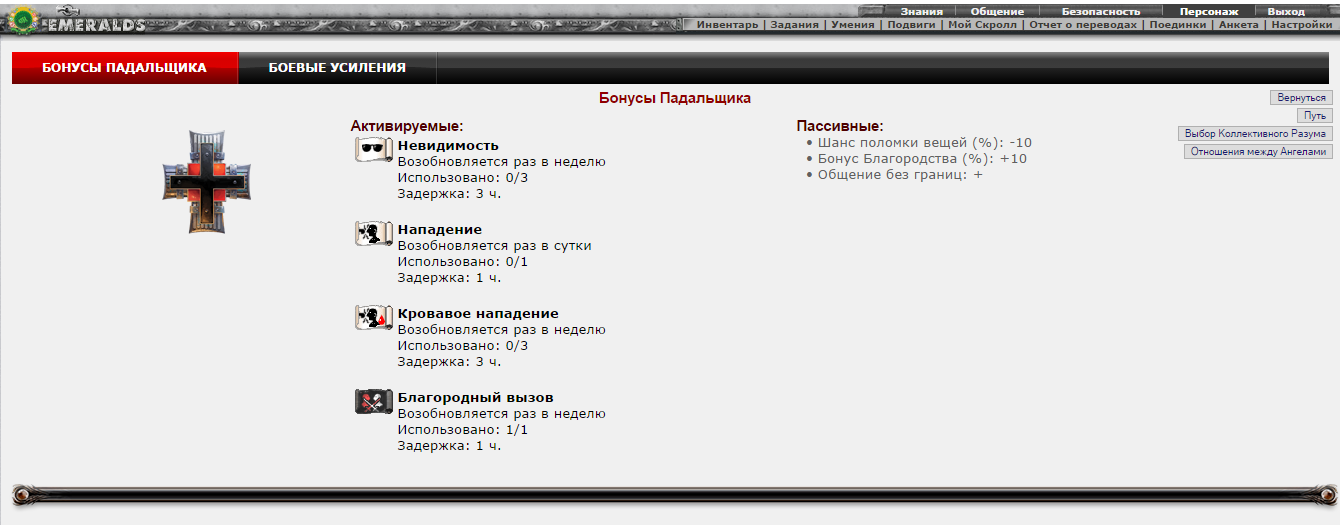Click the Путь button
This screenshot has height=525, width=1340.
coord(1314,116)
